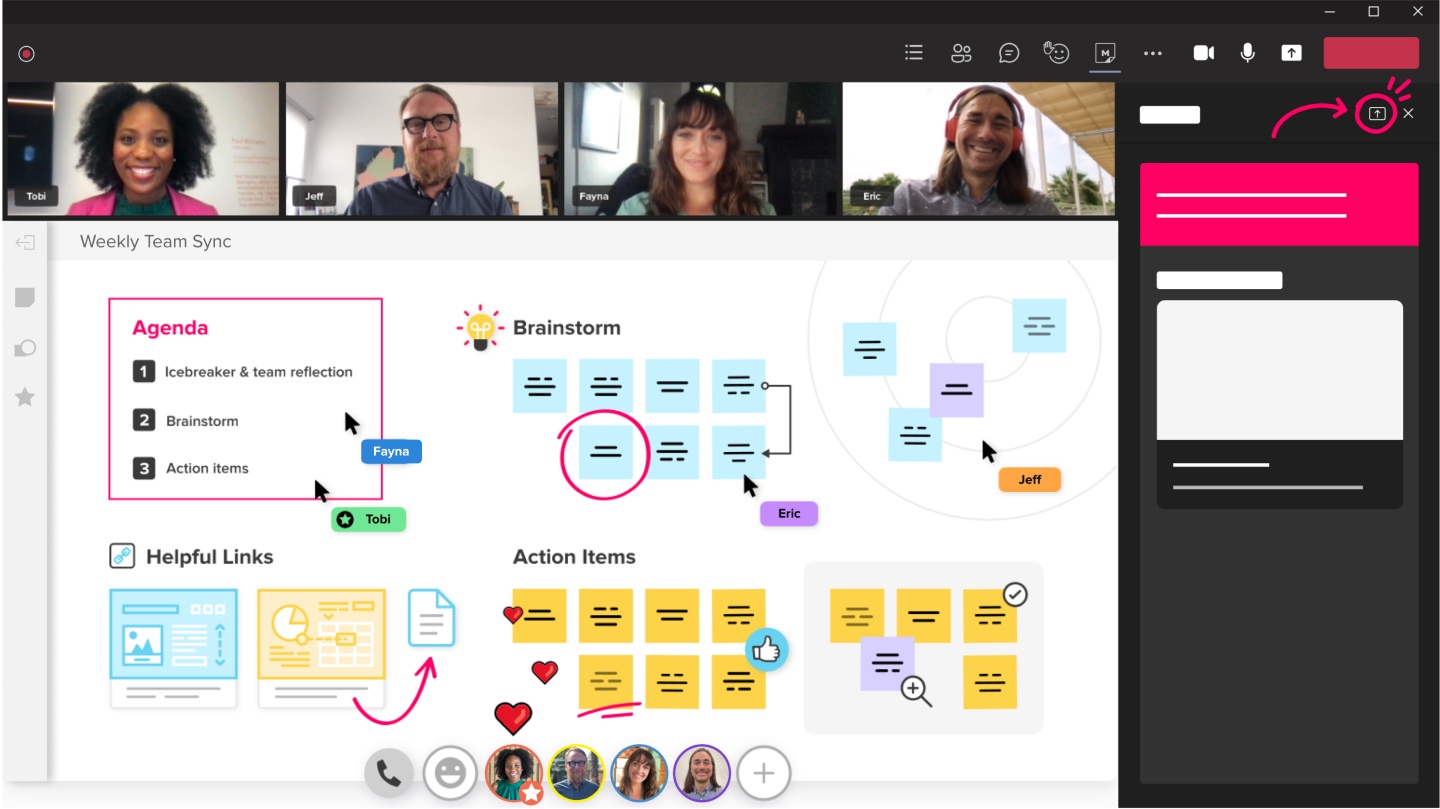The width and height of the screenshot is (1440, 809).
Task: Expand the add participant plus control
Action: tap(763, 772)
